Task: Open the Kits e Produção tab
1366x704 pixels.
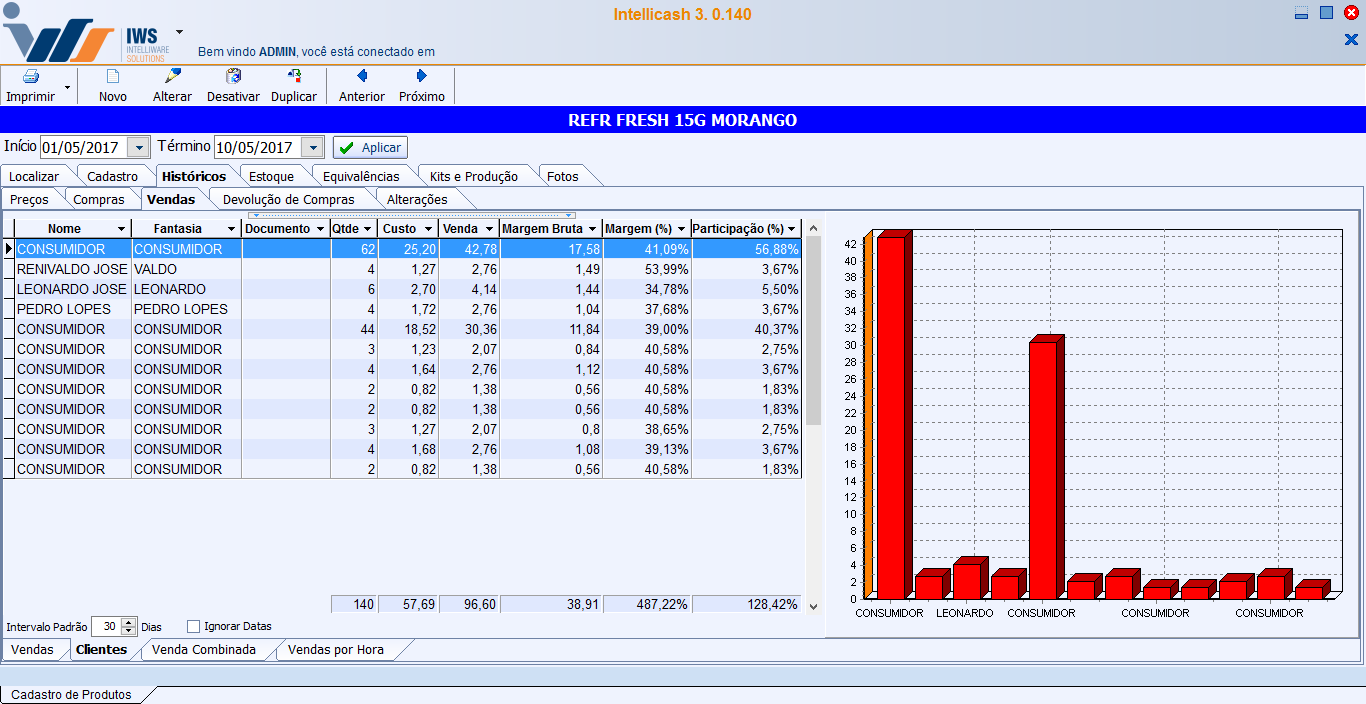Action: coord(474,177)
